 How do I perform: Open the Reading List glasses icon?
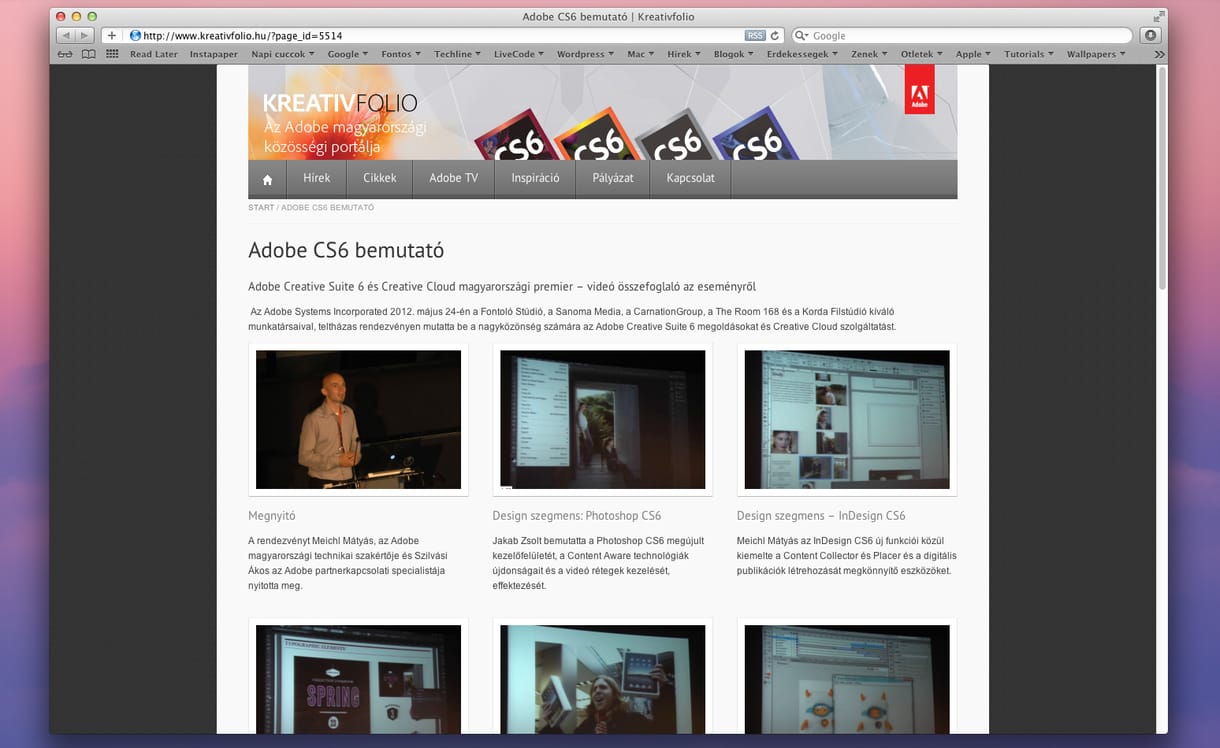pyautogui.click(x=65, y=54)
